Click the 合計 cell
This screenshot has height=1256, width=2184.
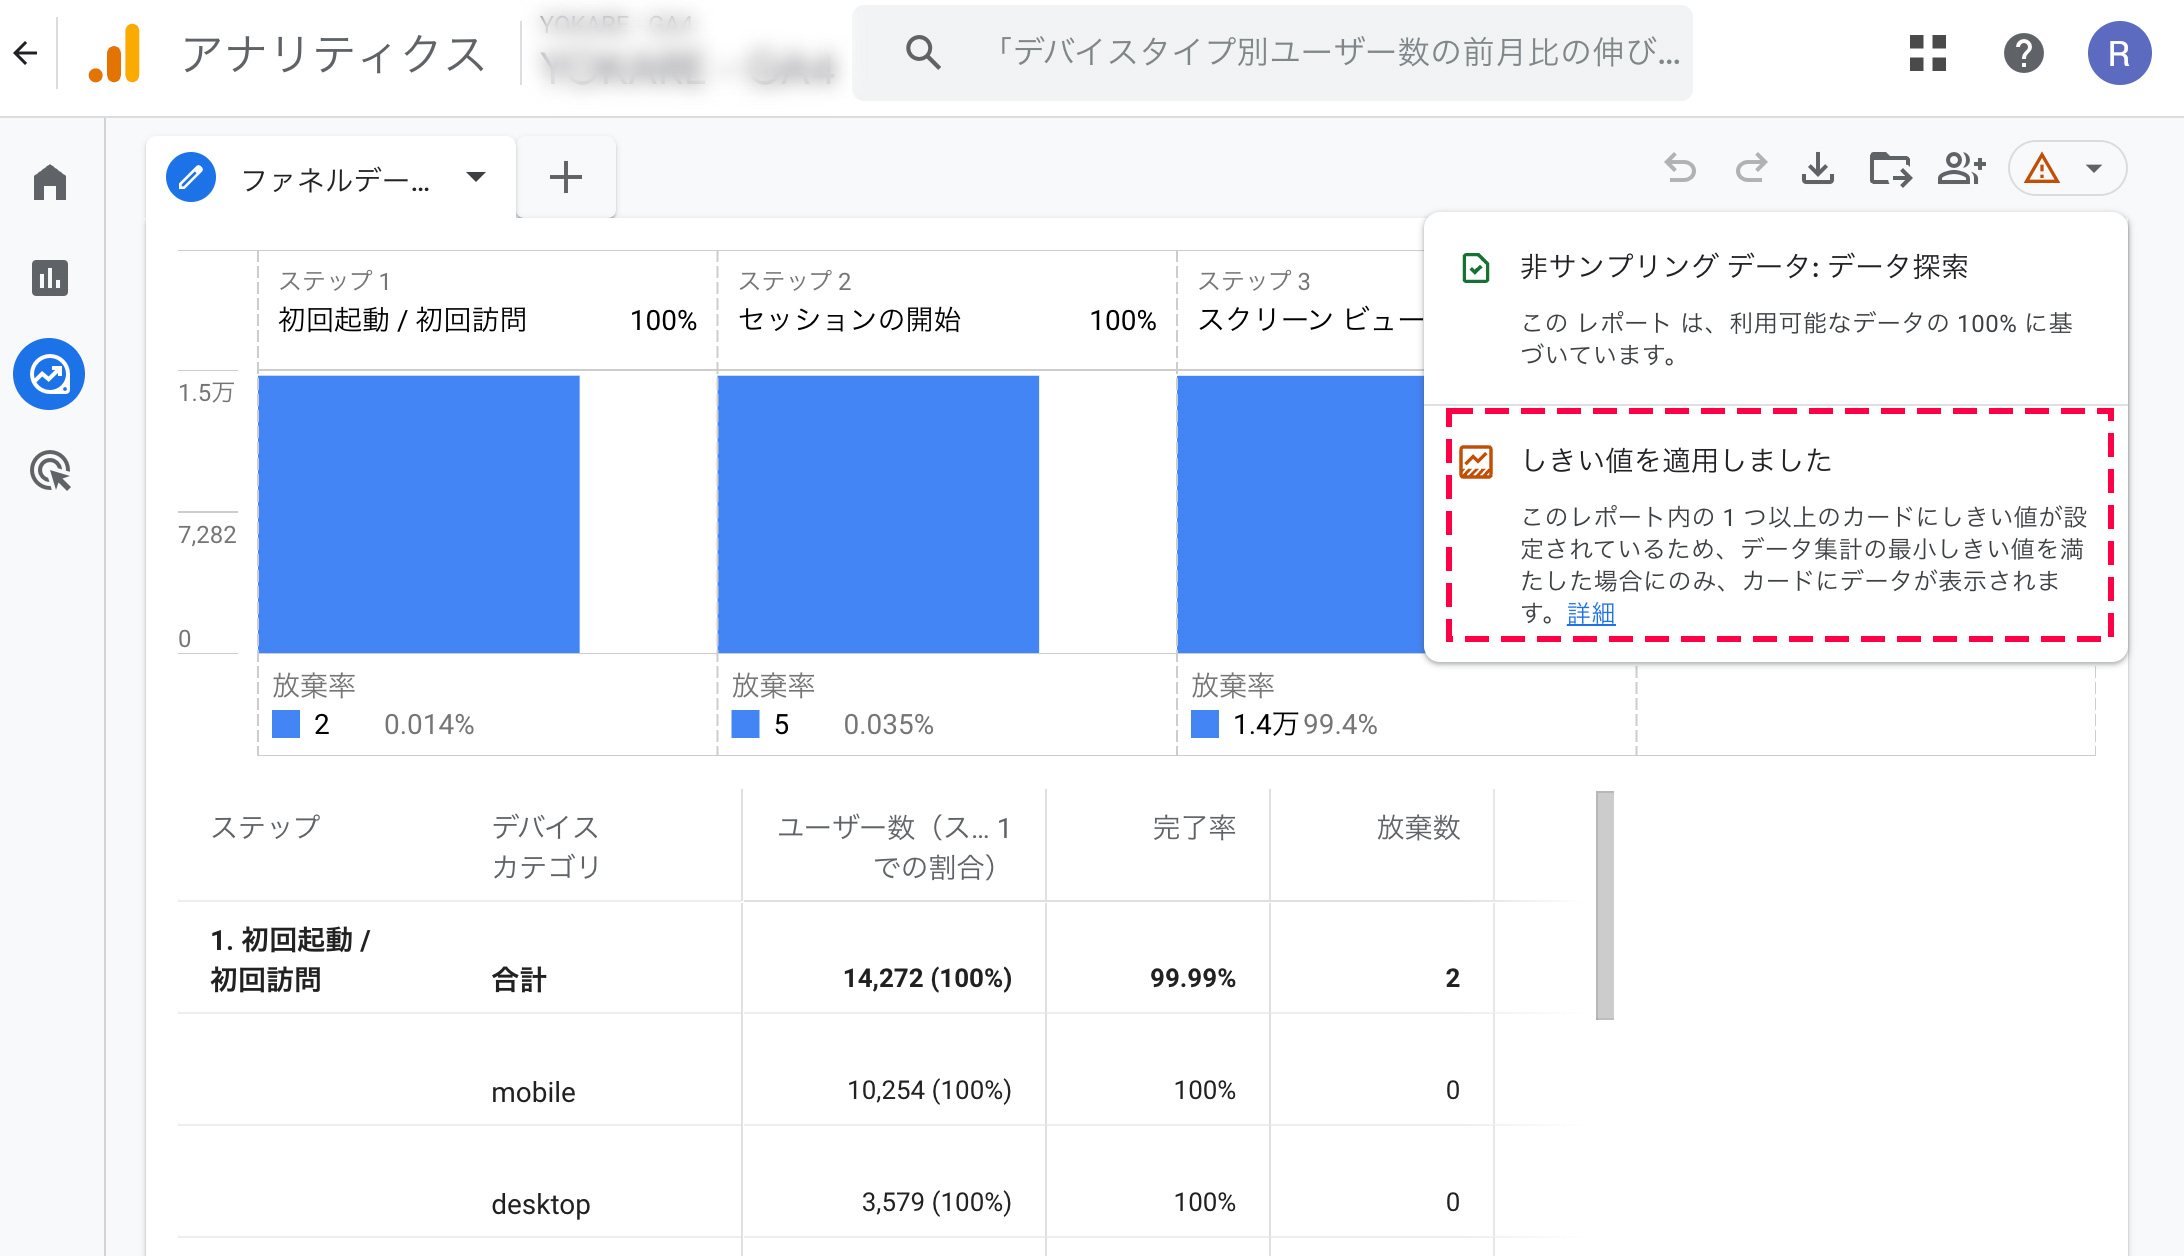pos(518,979)
